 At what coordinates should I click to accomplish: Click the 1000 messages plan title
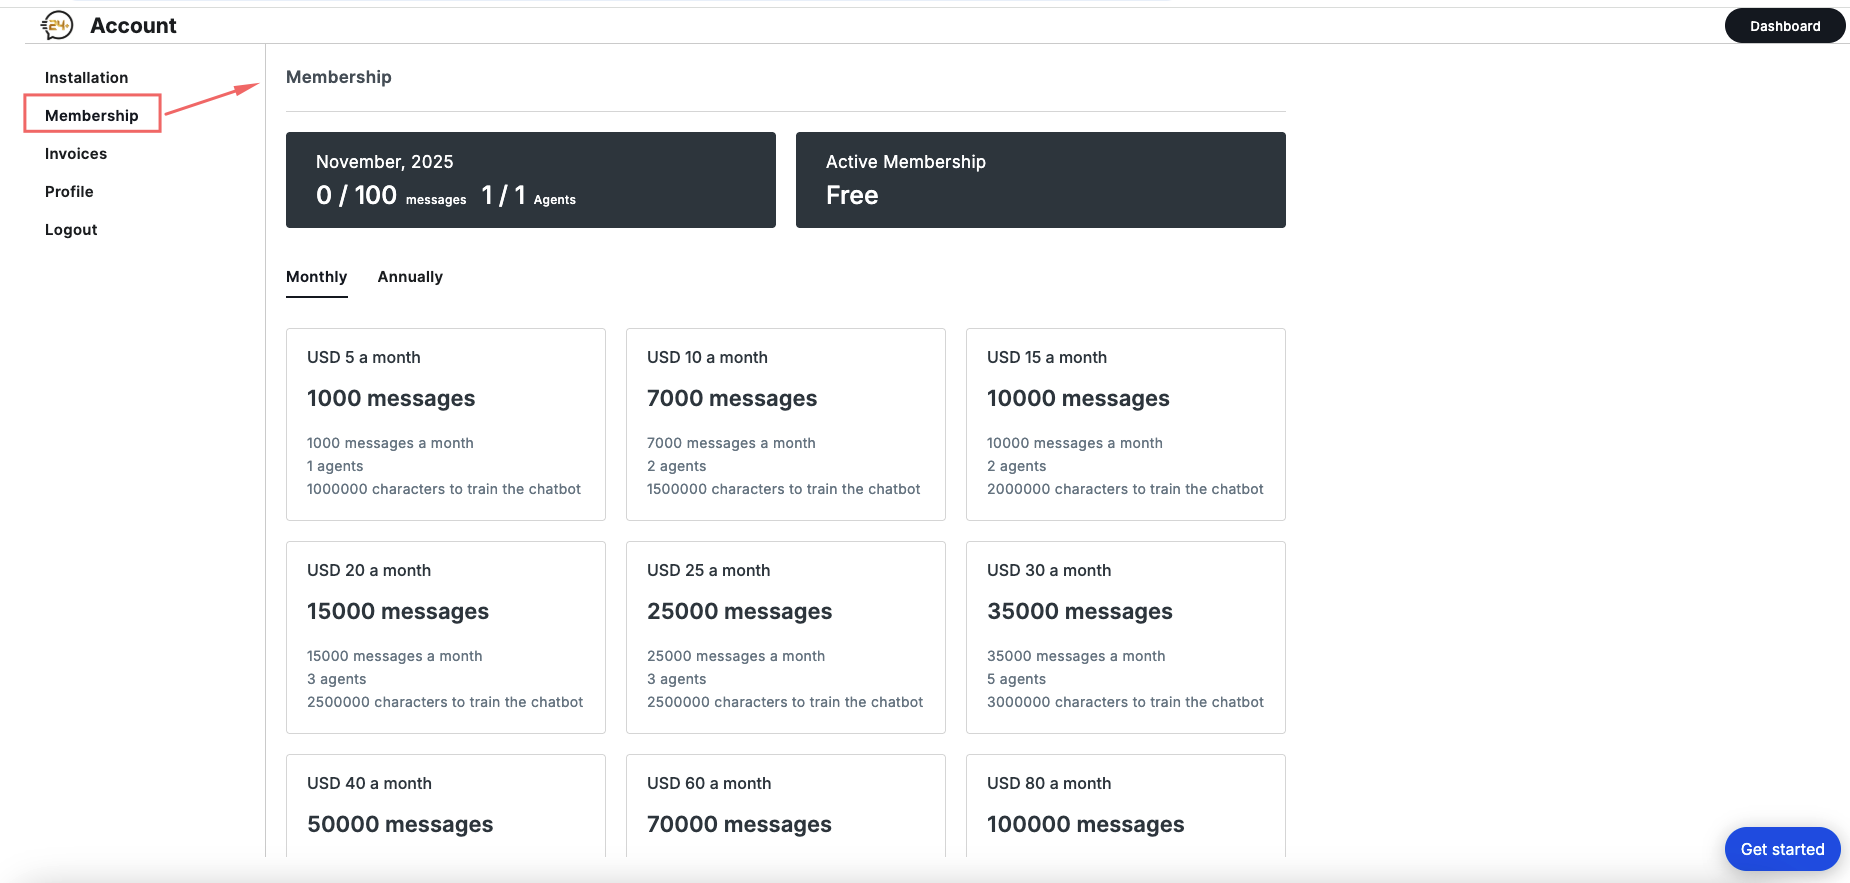click(x=391, y=398)
